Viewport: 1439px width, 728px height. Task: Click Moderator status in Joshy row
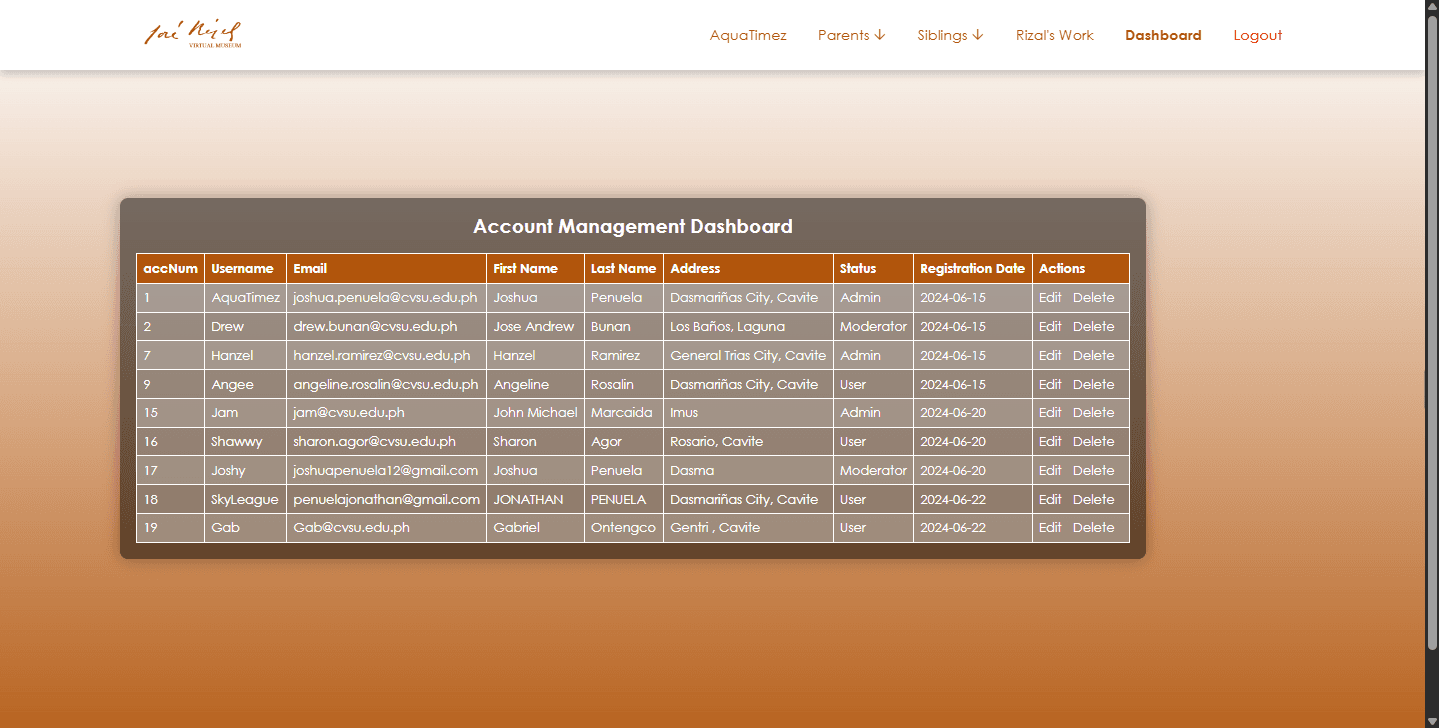click(x=873, y=470)
